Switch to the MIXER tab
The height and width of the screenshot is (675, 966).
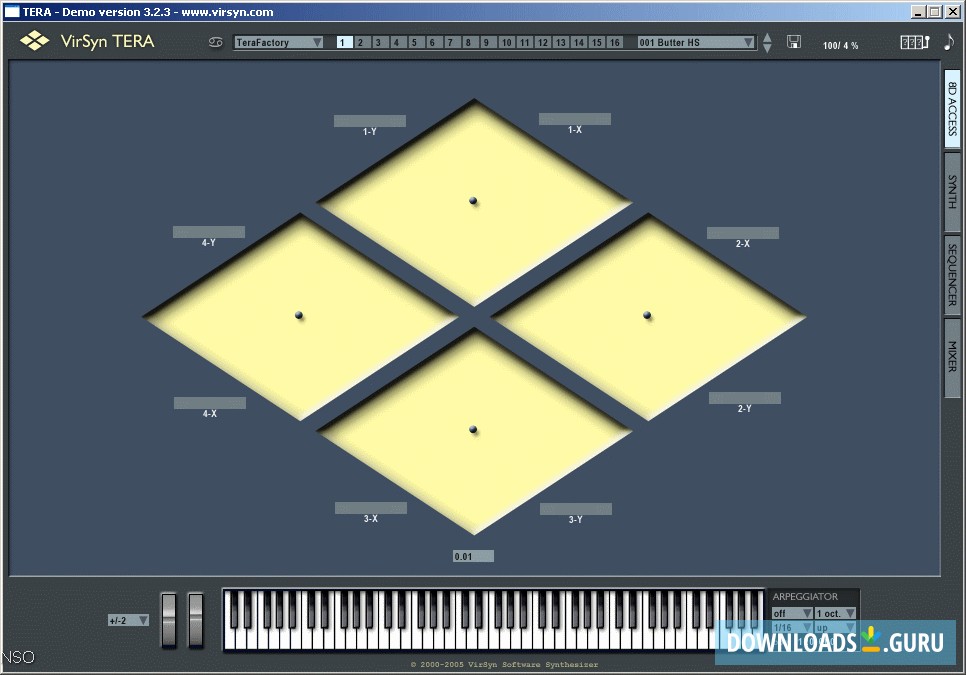[x=952, y=357]
